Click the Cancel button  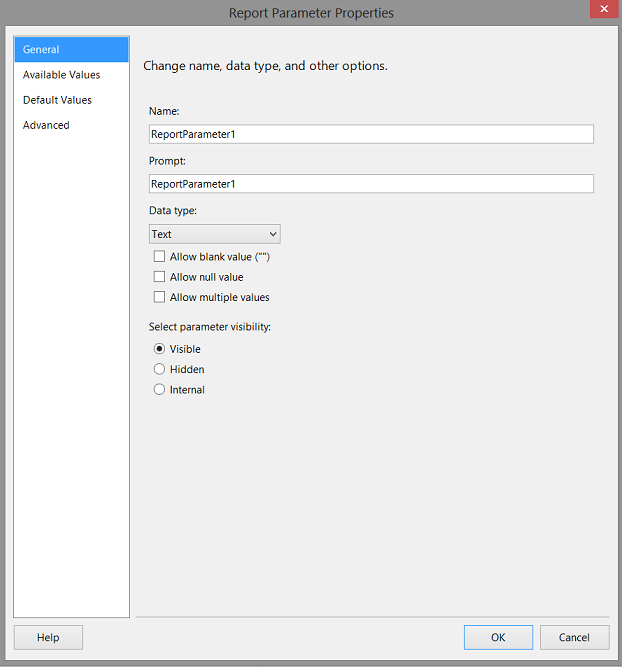(x=574, y=637)
